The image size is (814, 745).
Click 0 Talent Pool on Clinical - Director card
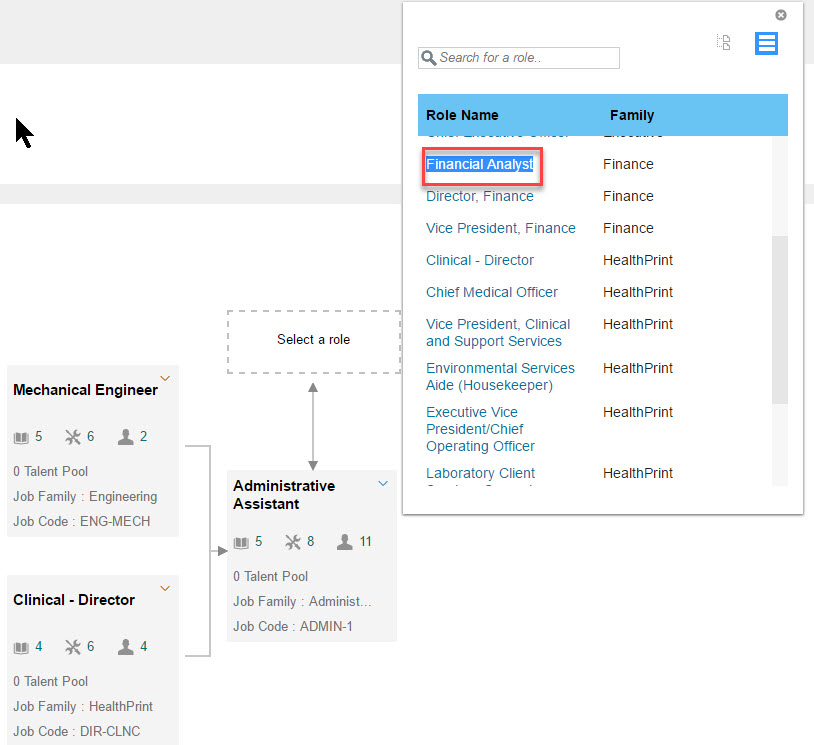pos(50,681)
